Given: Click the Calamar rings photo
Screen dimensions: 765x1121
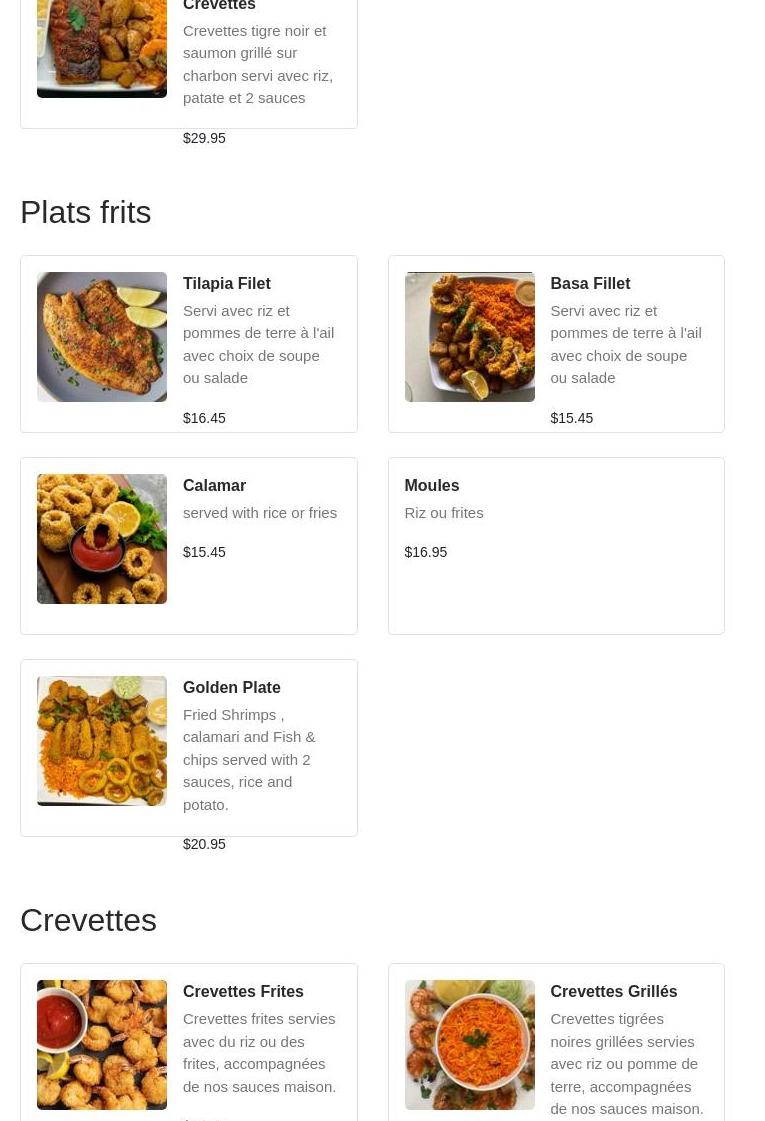Looking at the screenshot, I should (102, 539).
